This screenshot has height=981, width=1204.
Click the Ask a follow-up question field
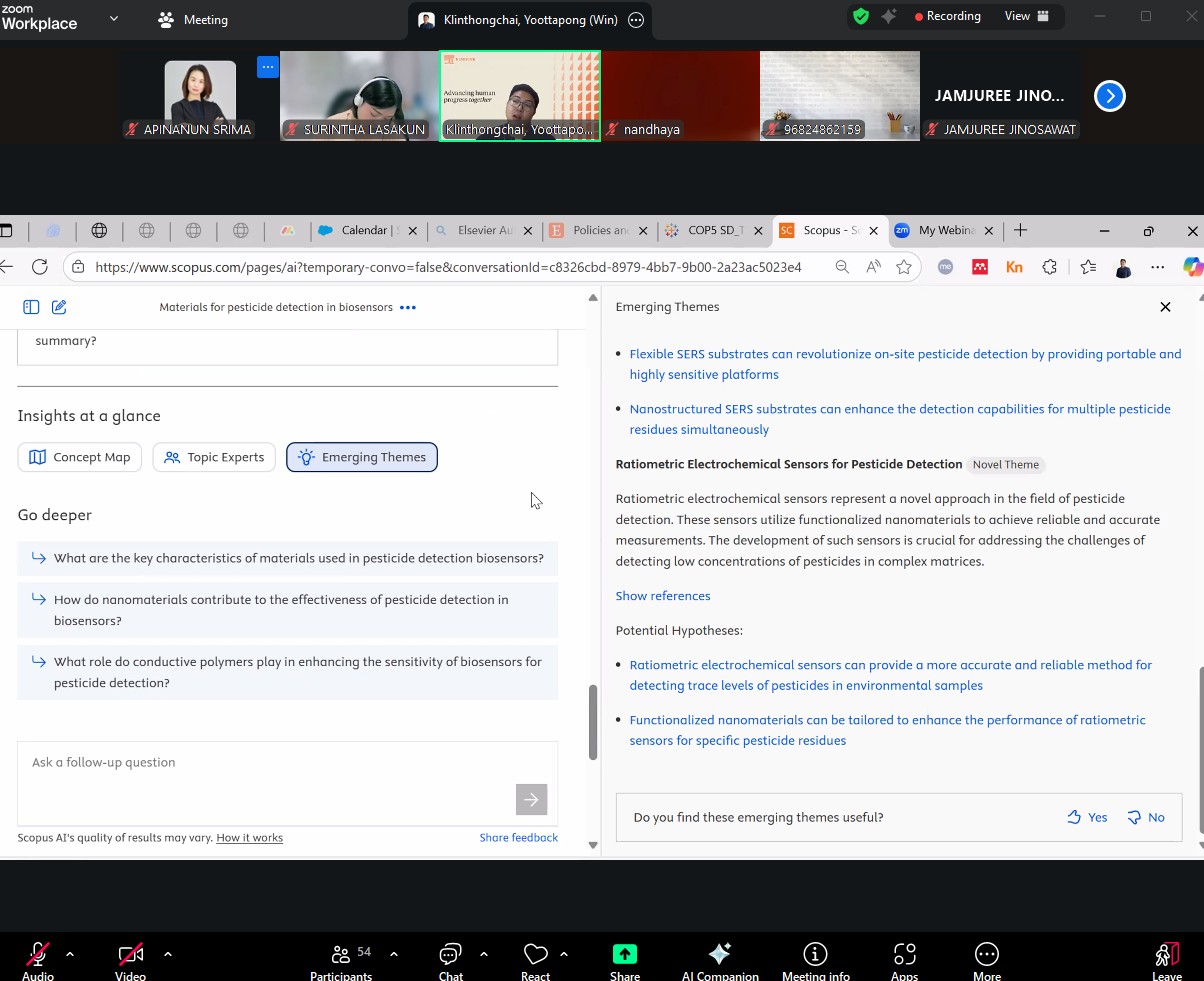click(270, 763)
